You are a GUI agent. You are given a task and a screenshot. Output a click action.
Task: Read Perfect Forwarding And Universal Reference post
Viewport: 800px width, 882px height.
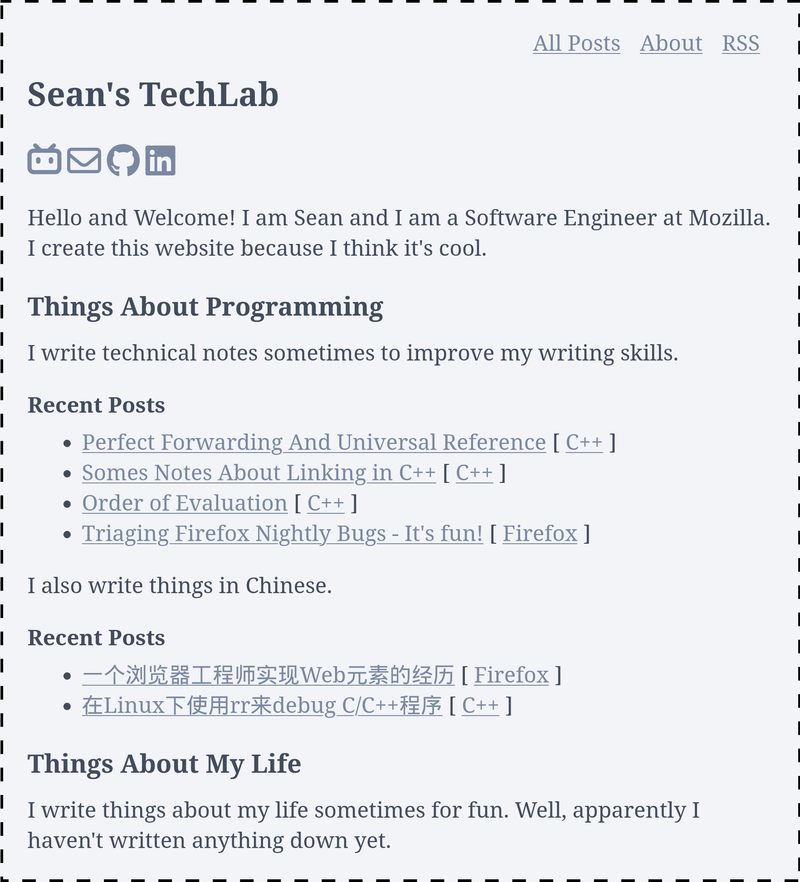coord(314,442)
